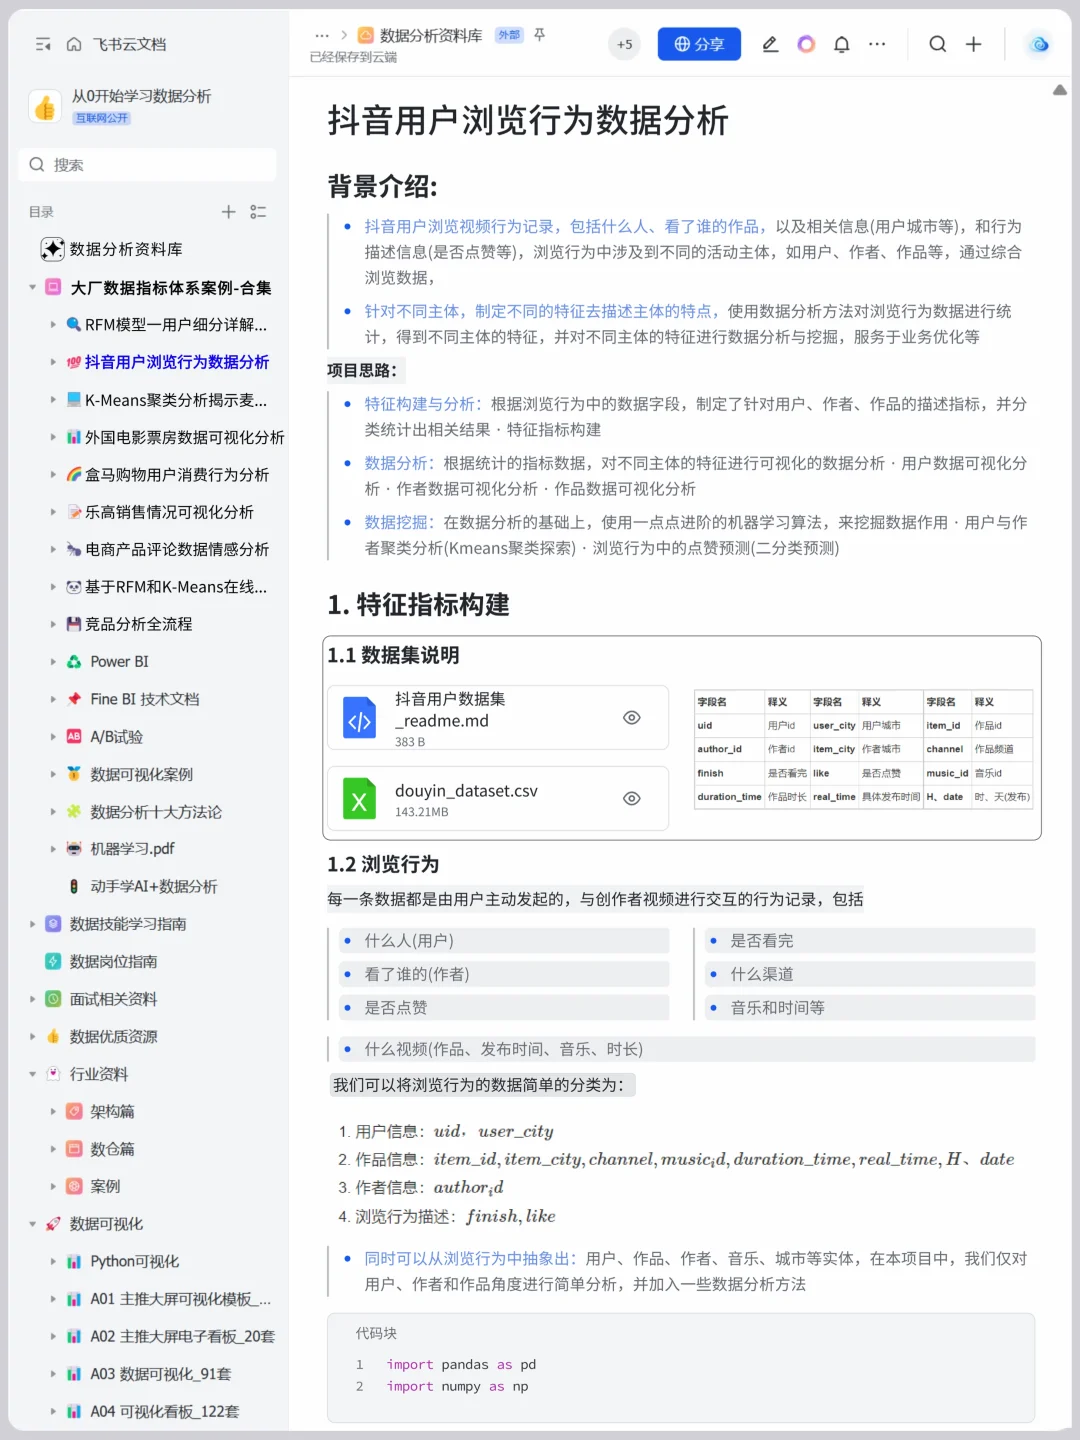
Task: Click the 竞品分析全流程 save-disk icon
Action: (74, 624)
